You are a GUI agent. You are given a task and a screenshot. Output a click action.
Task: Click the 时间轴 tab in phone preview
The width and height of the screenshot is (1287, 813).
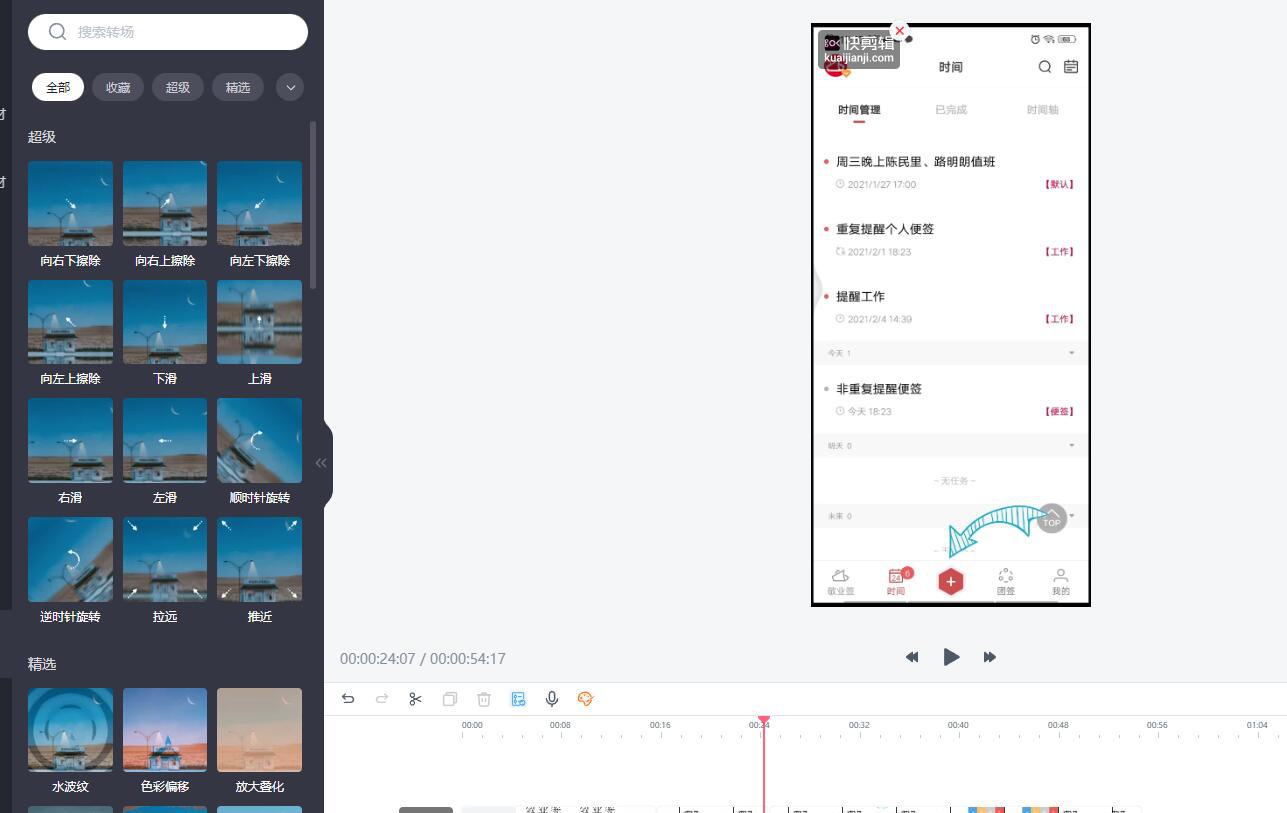point(1042,110)
